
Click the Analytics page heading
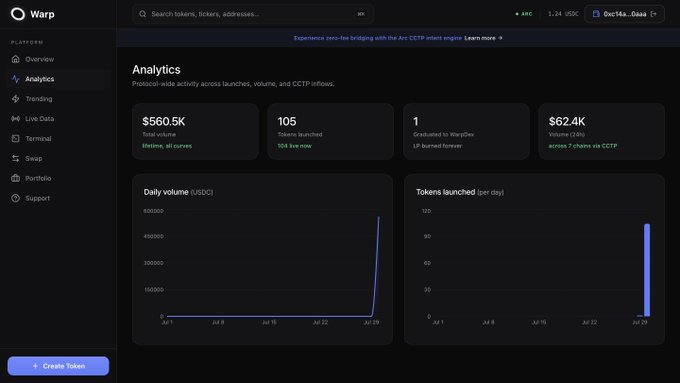tap(156, 69)
